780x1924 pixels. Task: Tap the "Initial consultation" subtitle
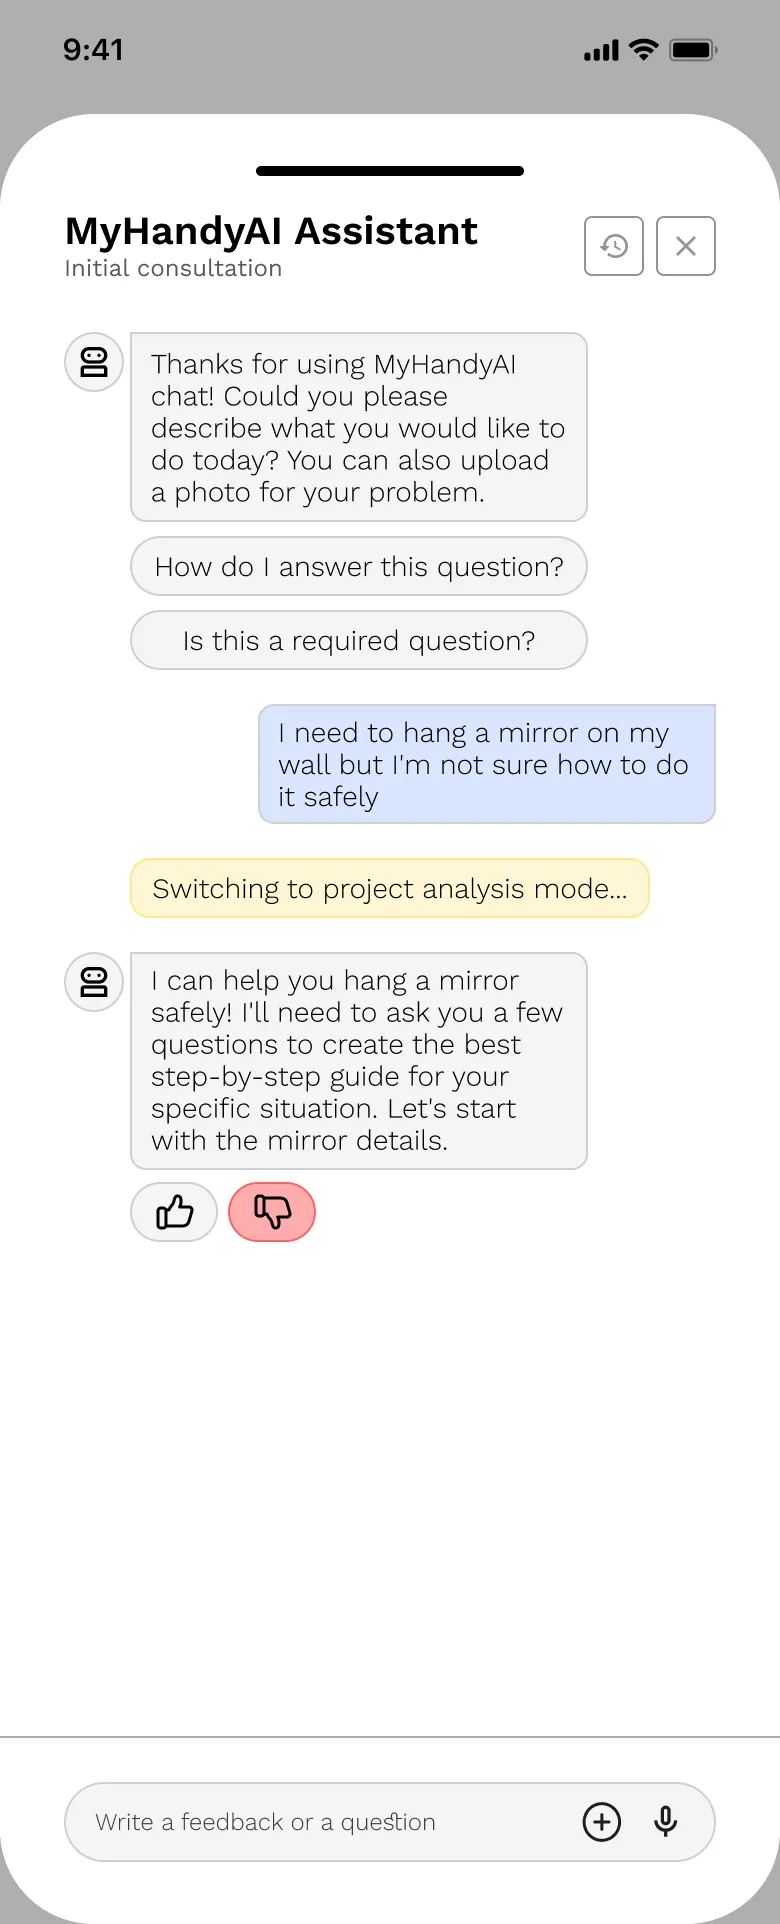coord(173,269)
